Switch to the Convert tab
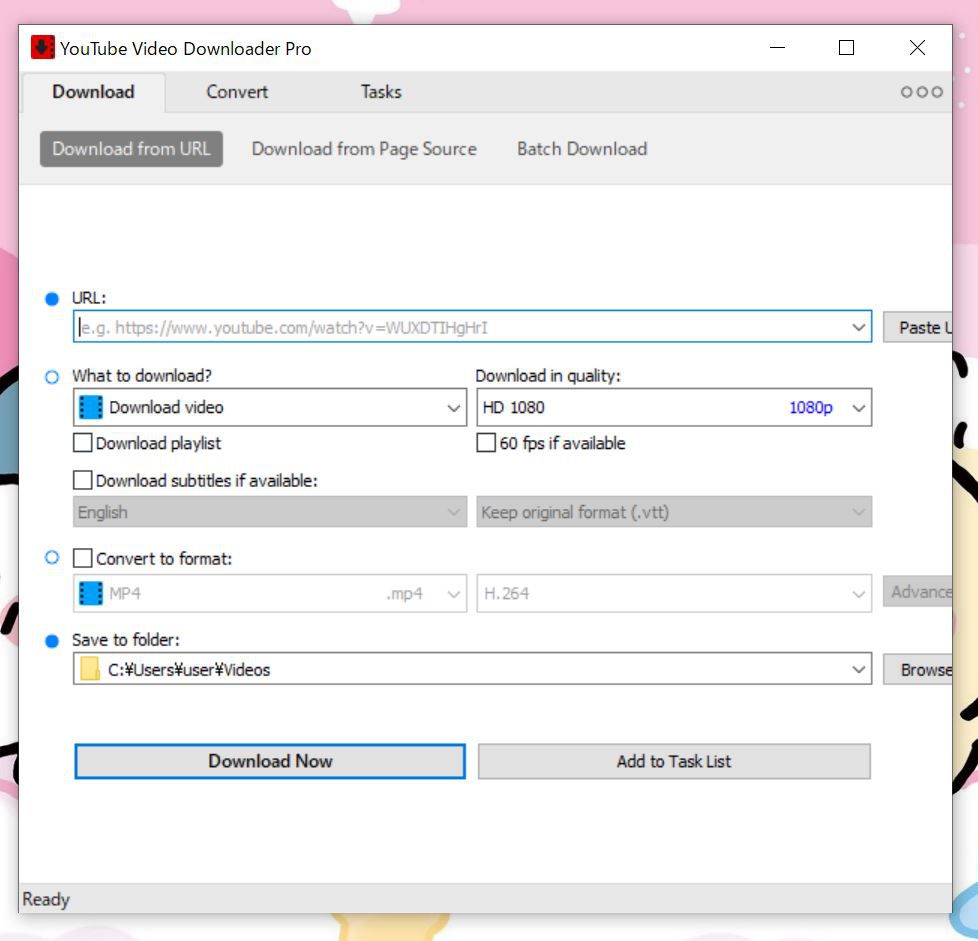Viewport: 978px width, 941px height. coord(237,92)
